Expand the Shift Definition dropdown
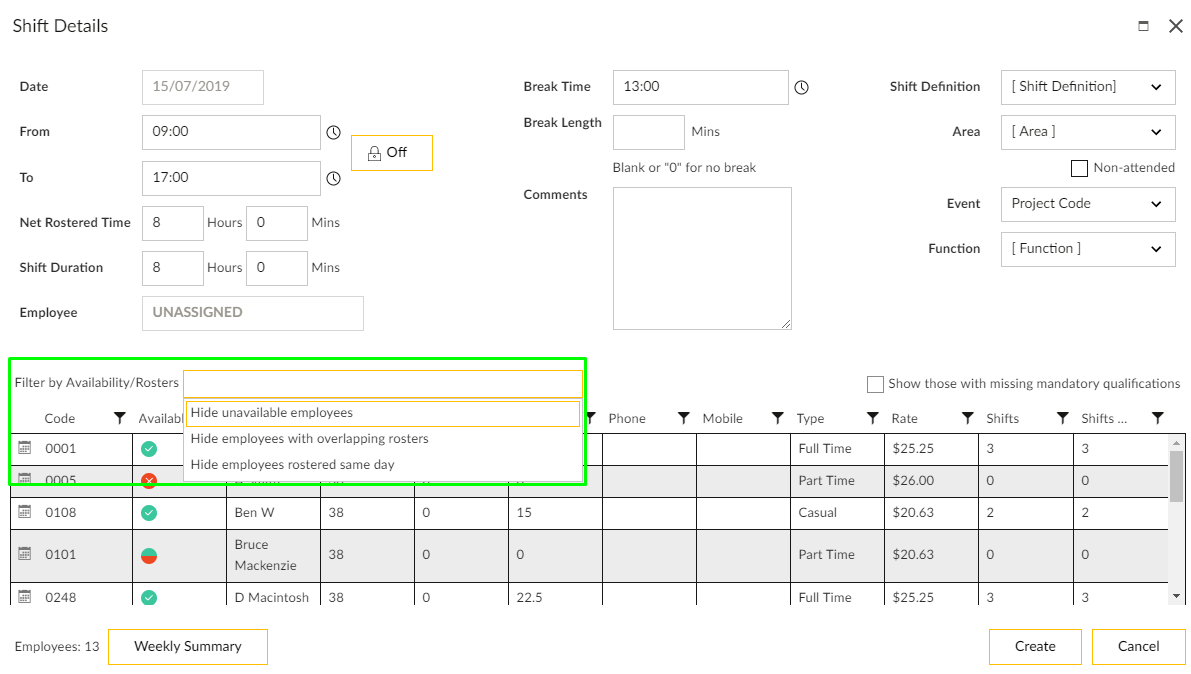The width and height of the screenshot is (1191, 674). click(x=1087, y=87)
